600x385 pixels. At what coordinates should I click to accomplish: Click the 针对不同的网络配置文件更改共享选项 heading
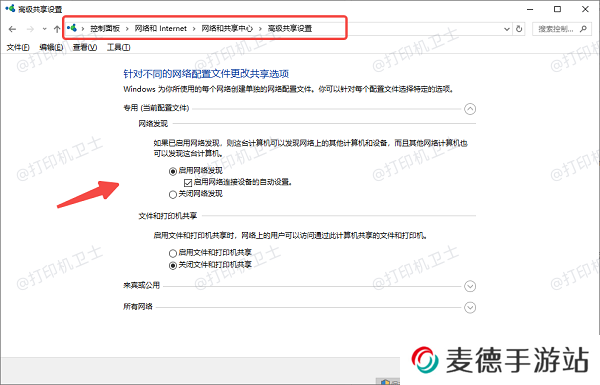[206, 73]
